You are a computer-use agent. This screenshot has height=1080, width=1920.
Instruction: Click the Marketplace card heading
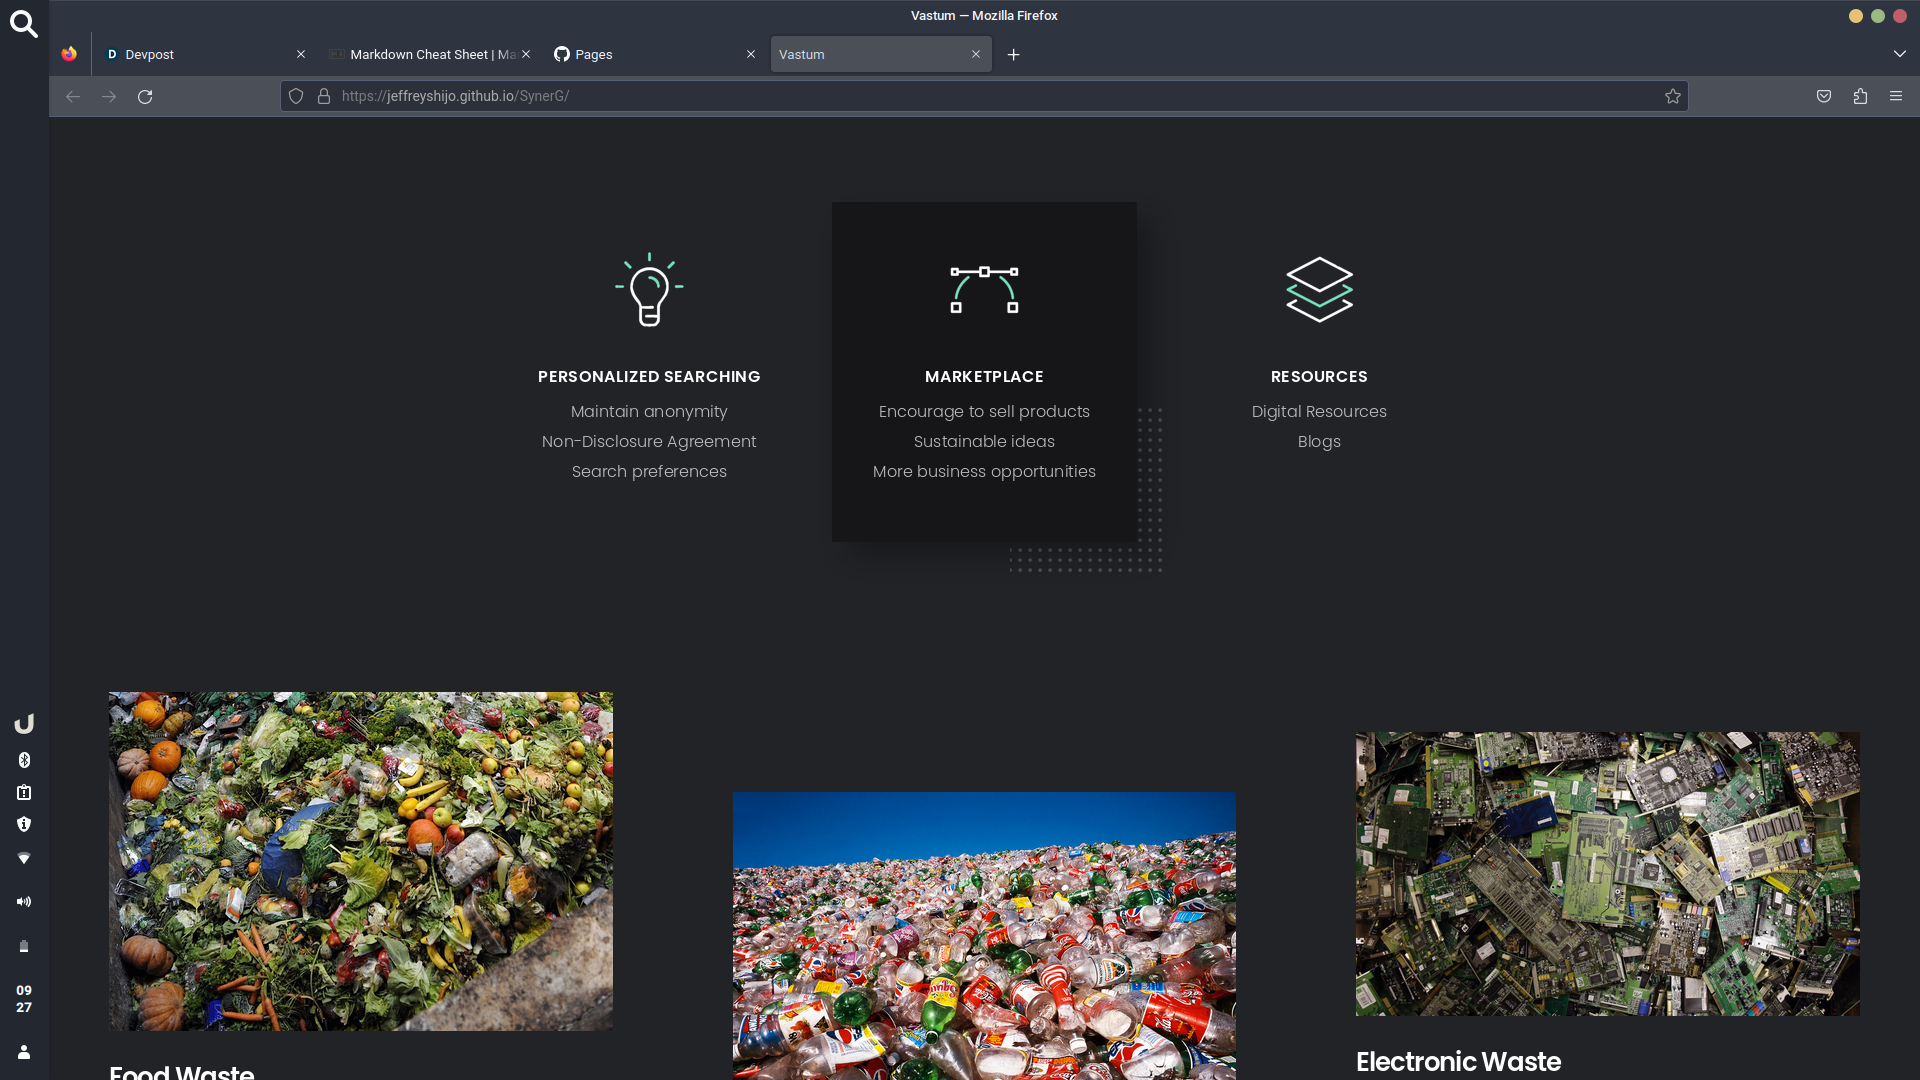coord(984,377)
